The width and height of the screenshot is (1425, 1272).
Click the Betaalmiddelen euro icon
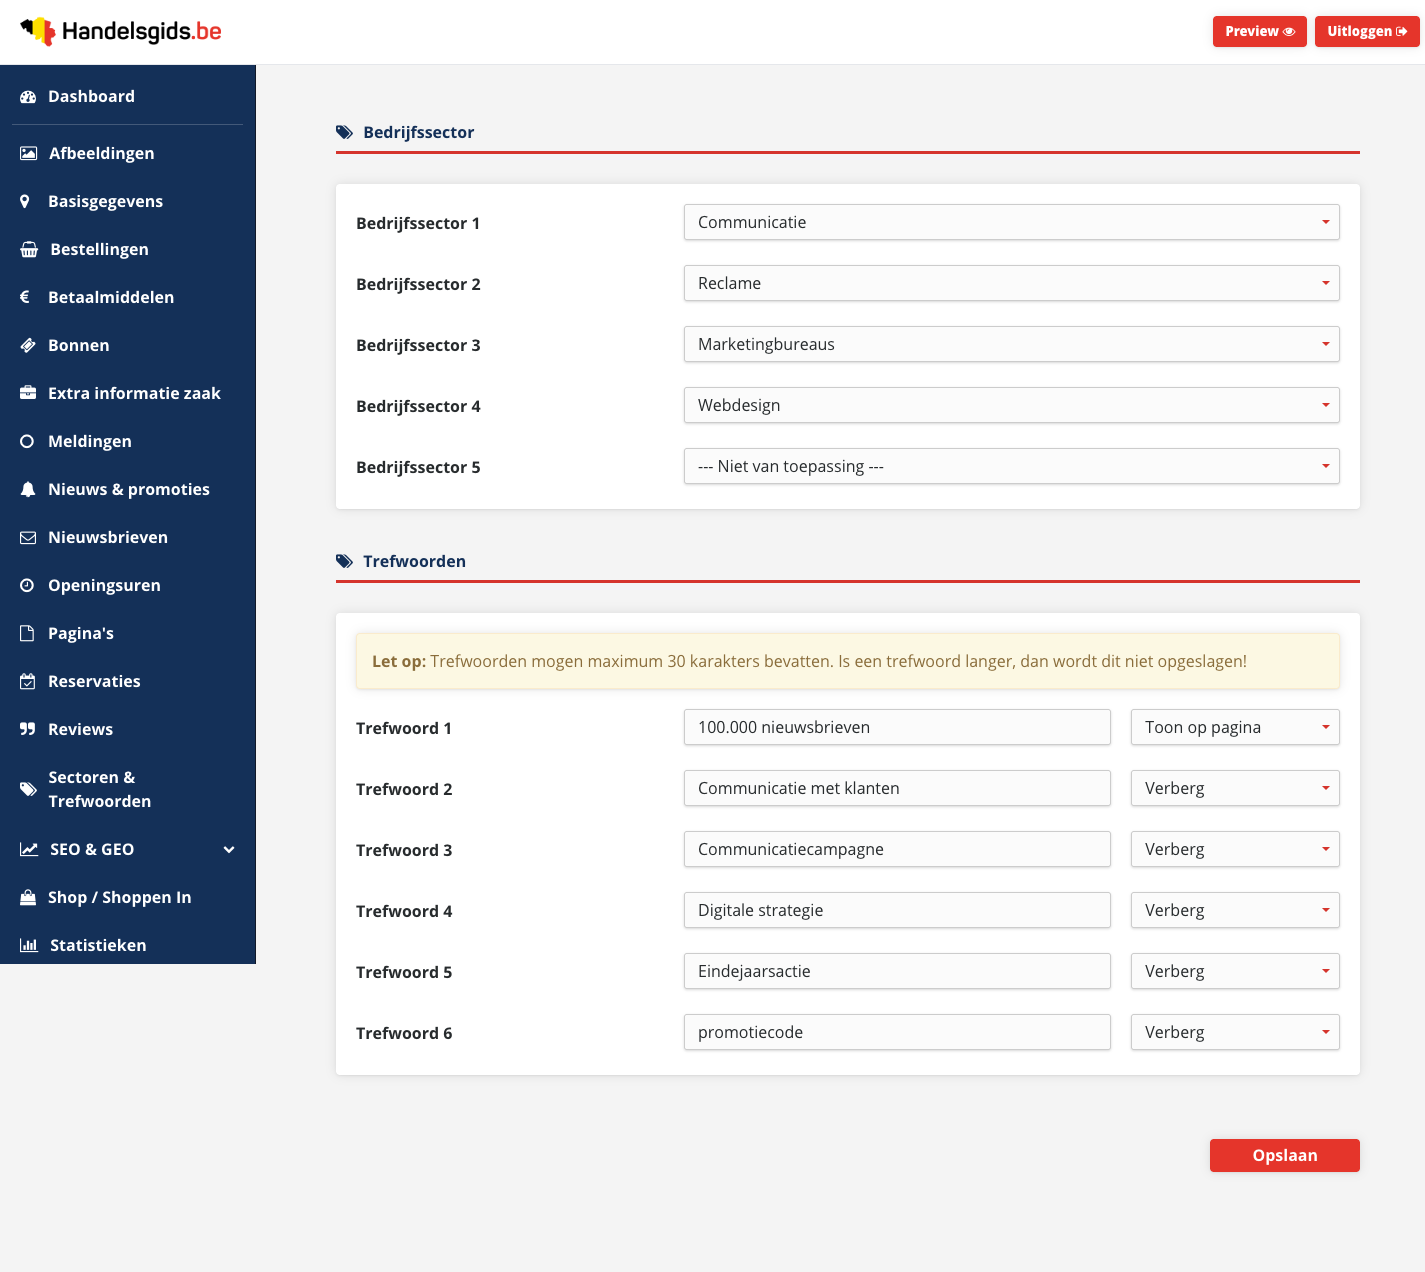(x=25, y=297)
